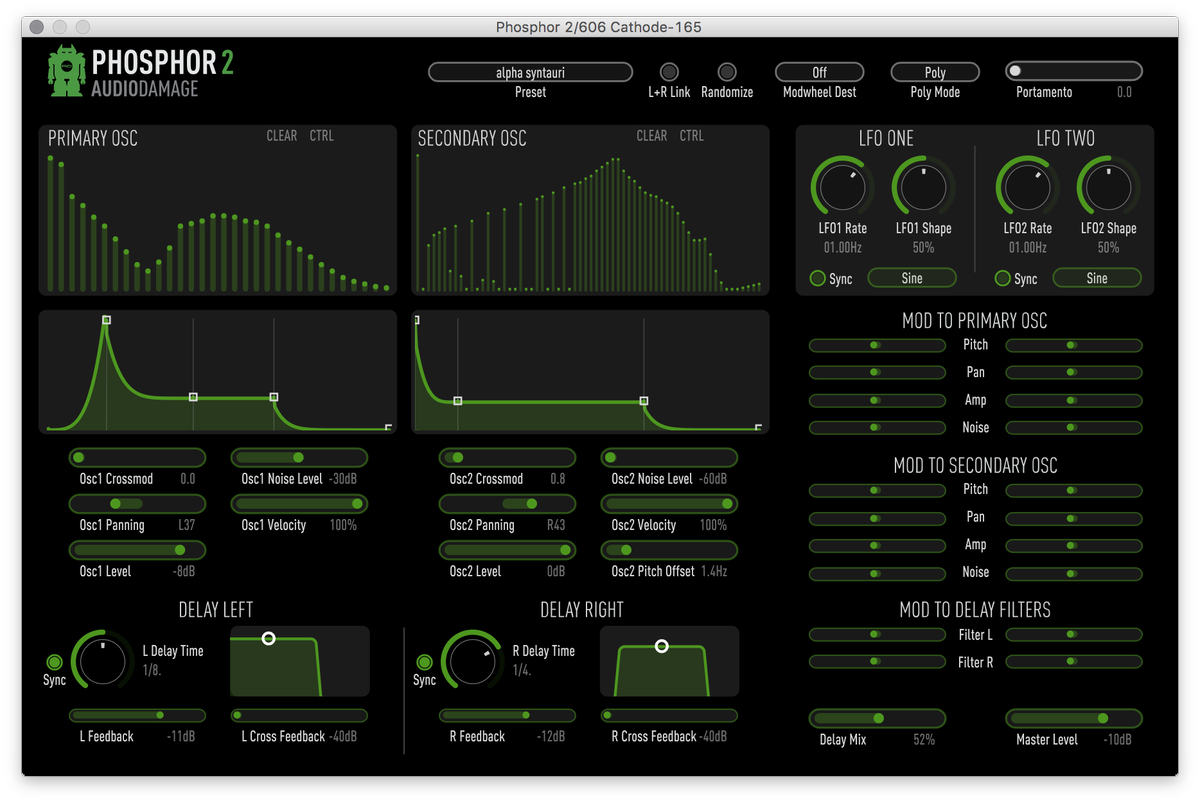Click the Delay Mix slider
The height and width of the screenshot is (803, 1200).
coord(877,719)
